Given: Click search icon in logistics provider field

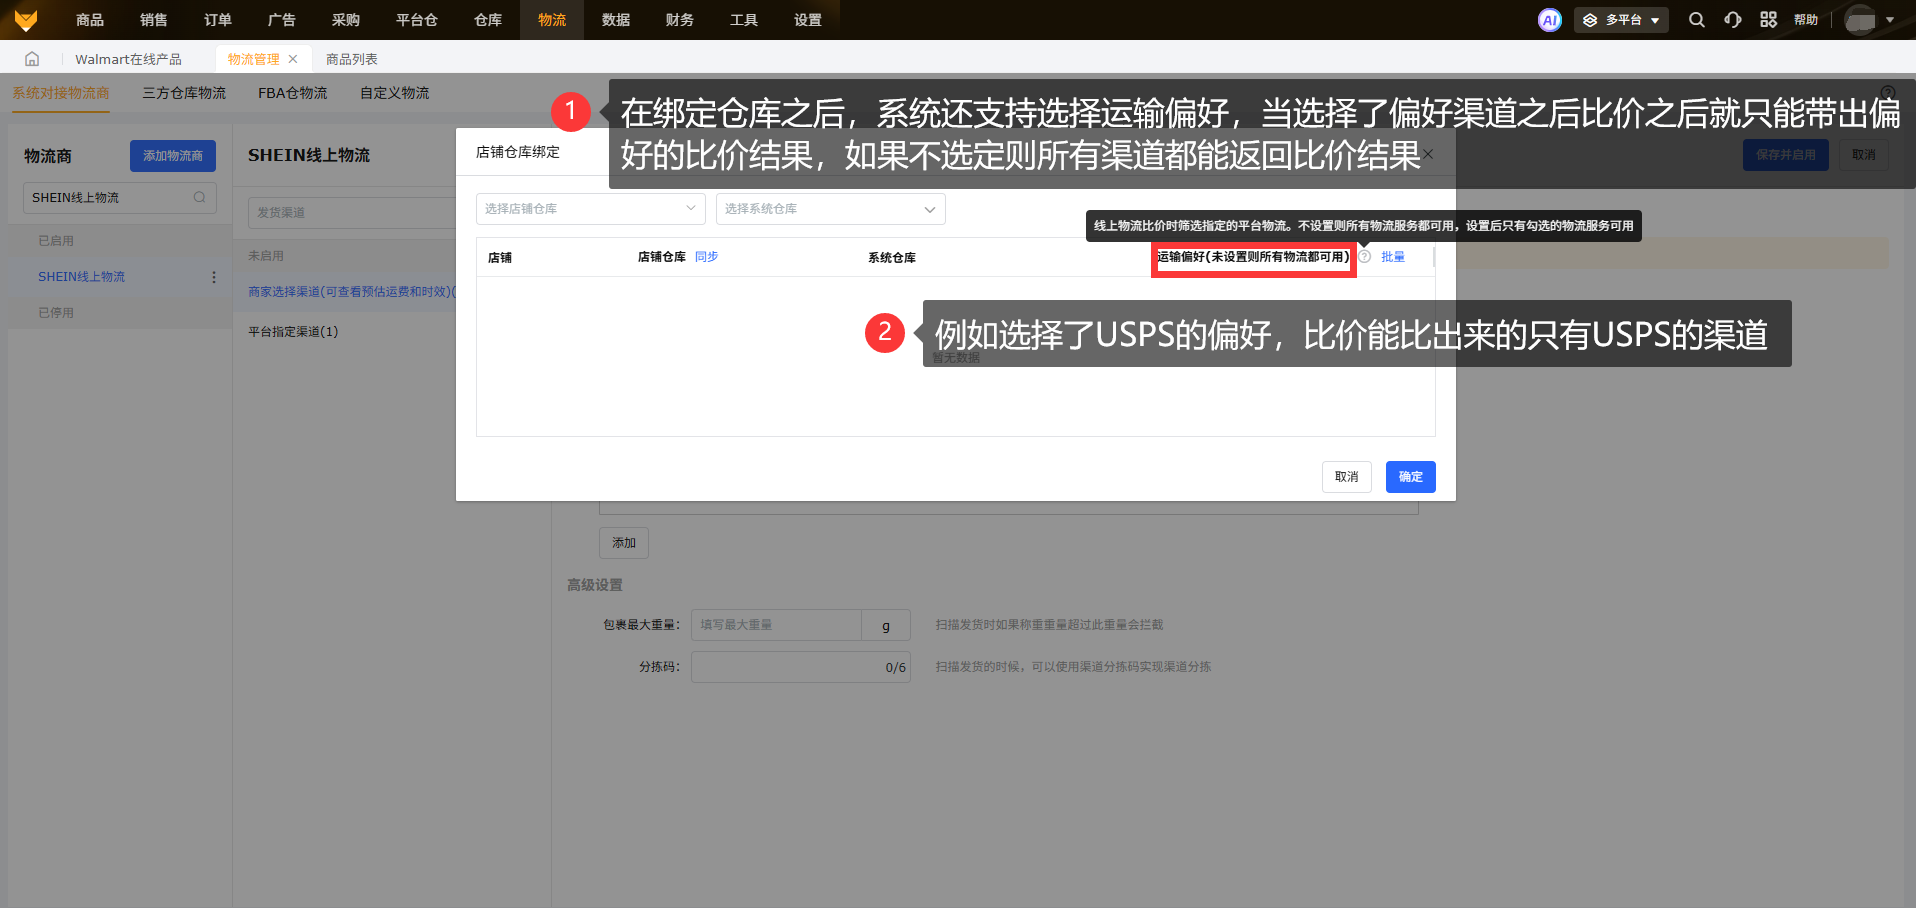Looking at the screenshot, I should (x=200, y=198).
